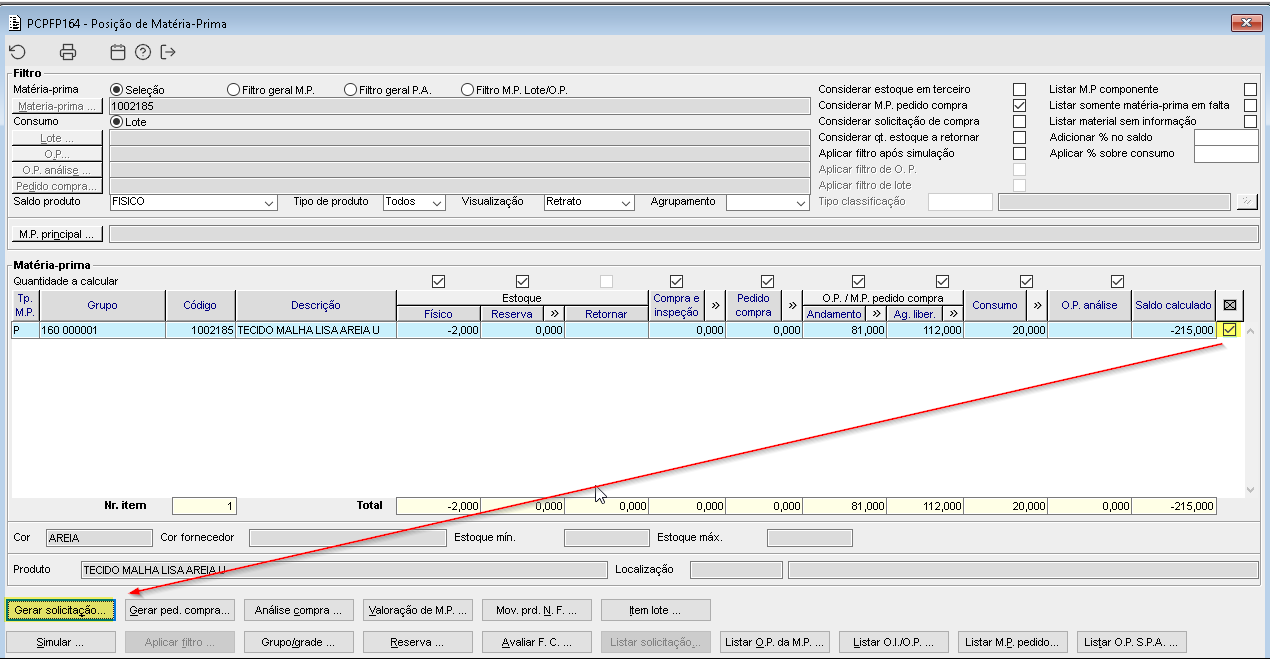Select Filtro M.P. Lote/O.P. radio button

click(467, 89)
